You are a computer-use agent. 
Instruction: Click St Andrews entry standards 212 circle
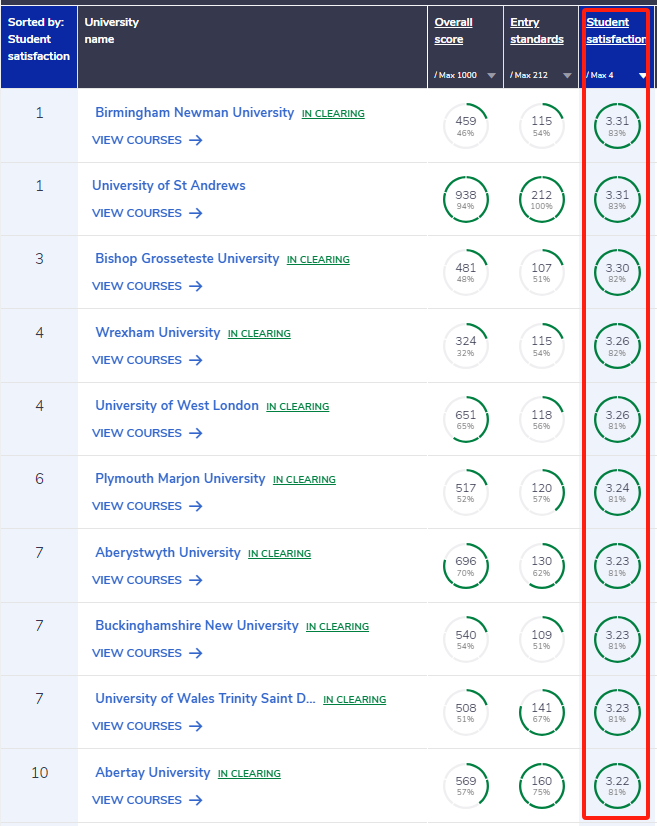[542, 200]
